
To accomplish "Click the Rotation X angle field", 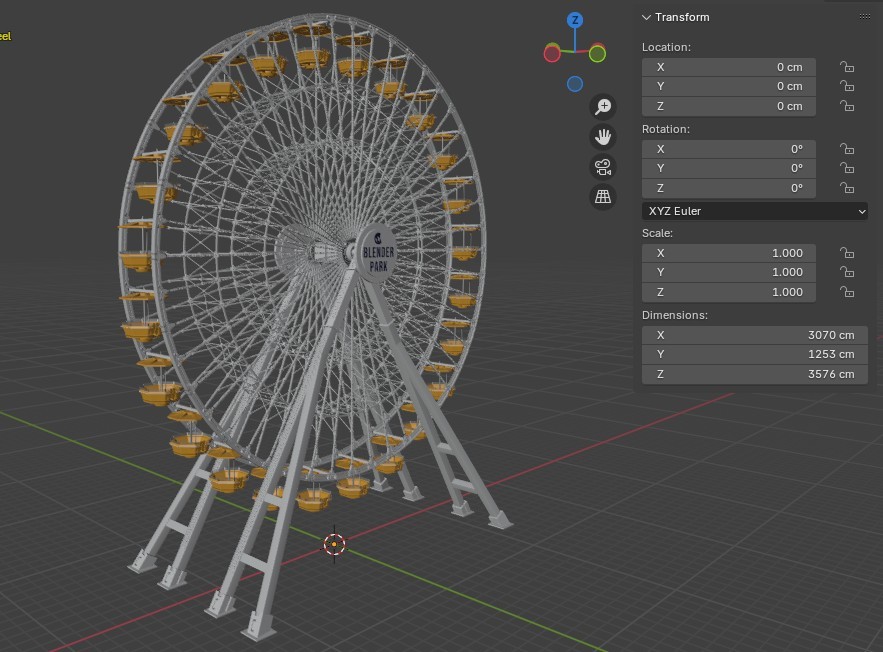I will 728,148.
